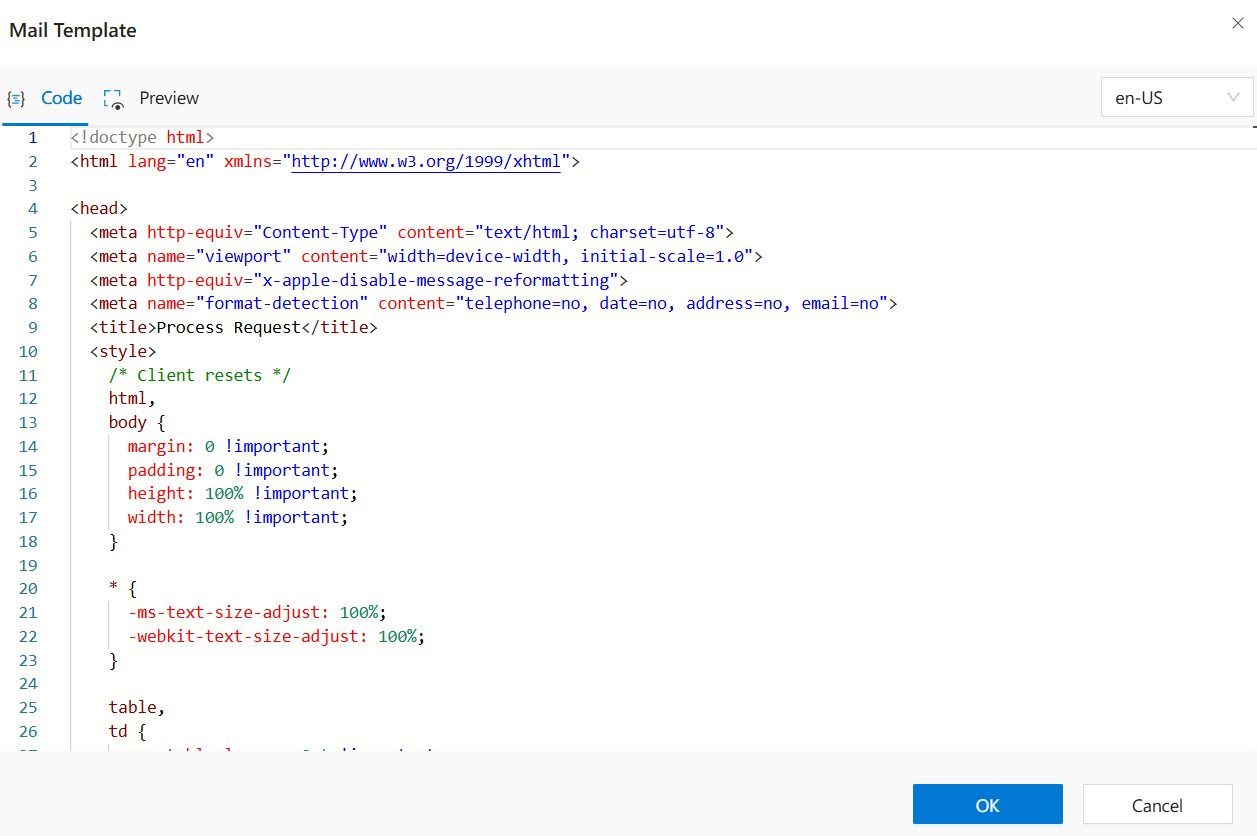Click line number 10 in gutter

coord(28,351)
